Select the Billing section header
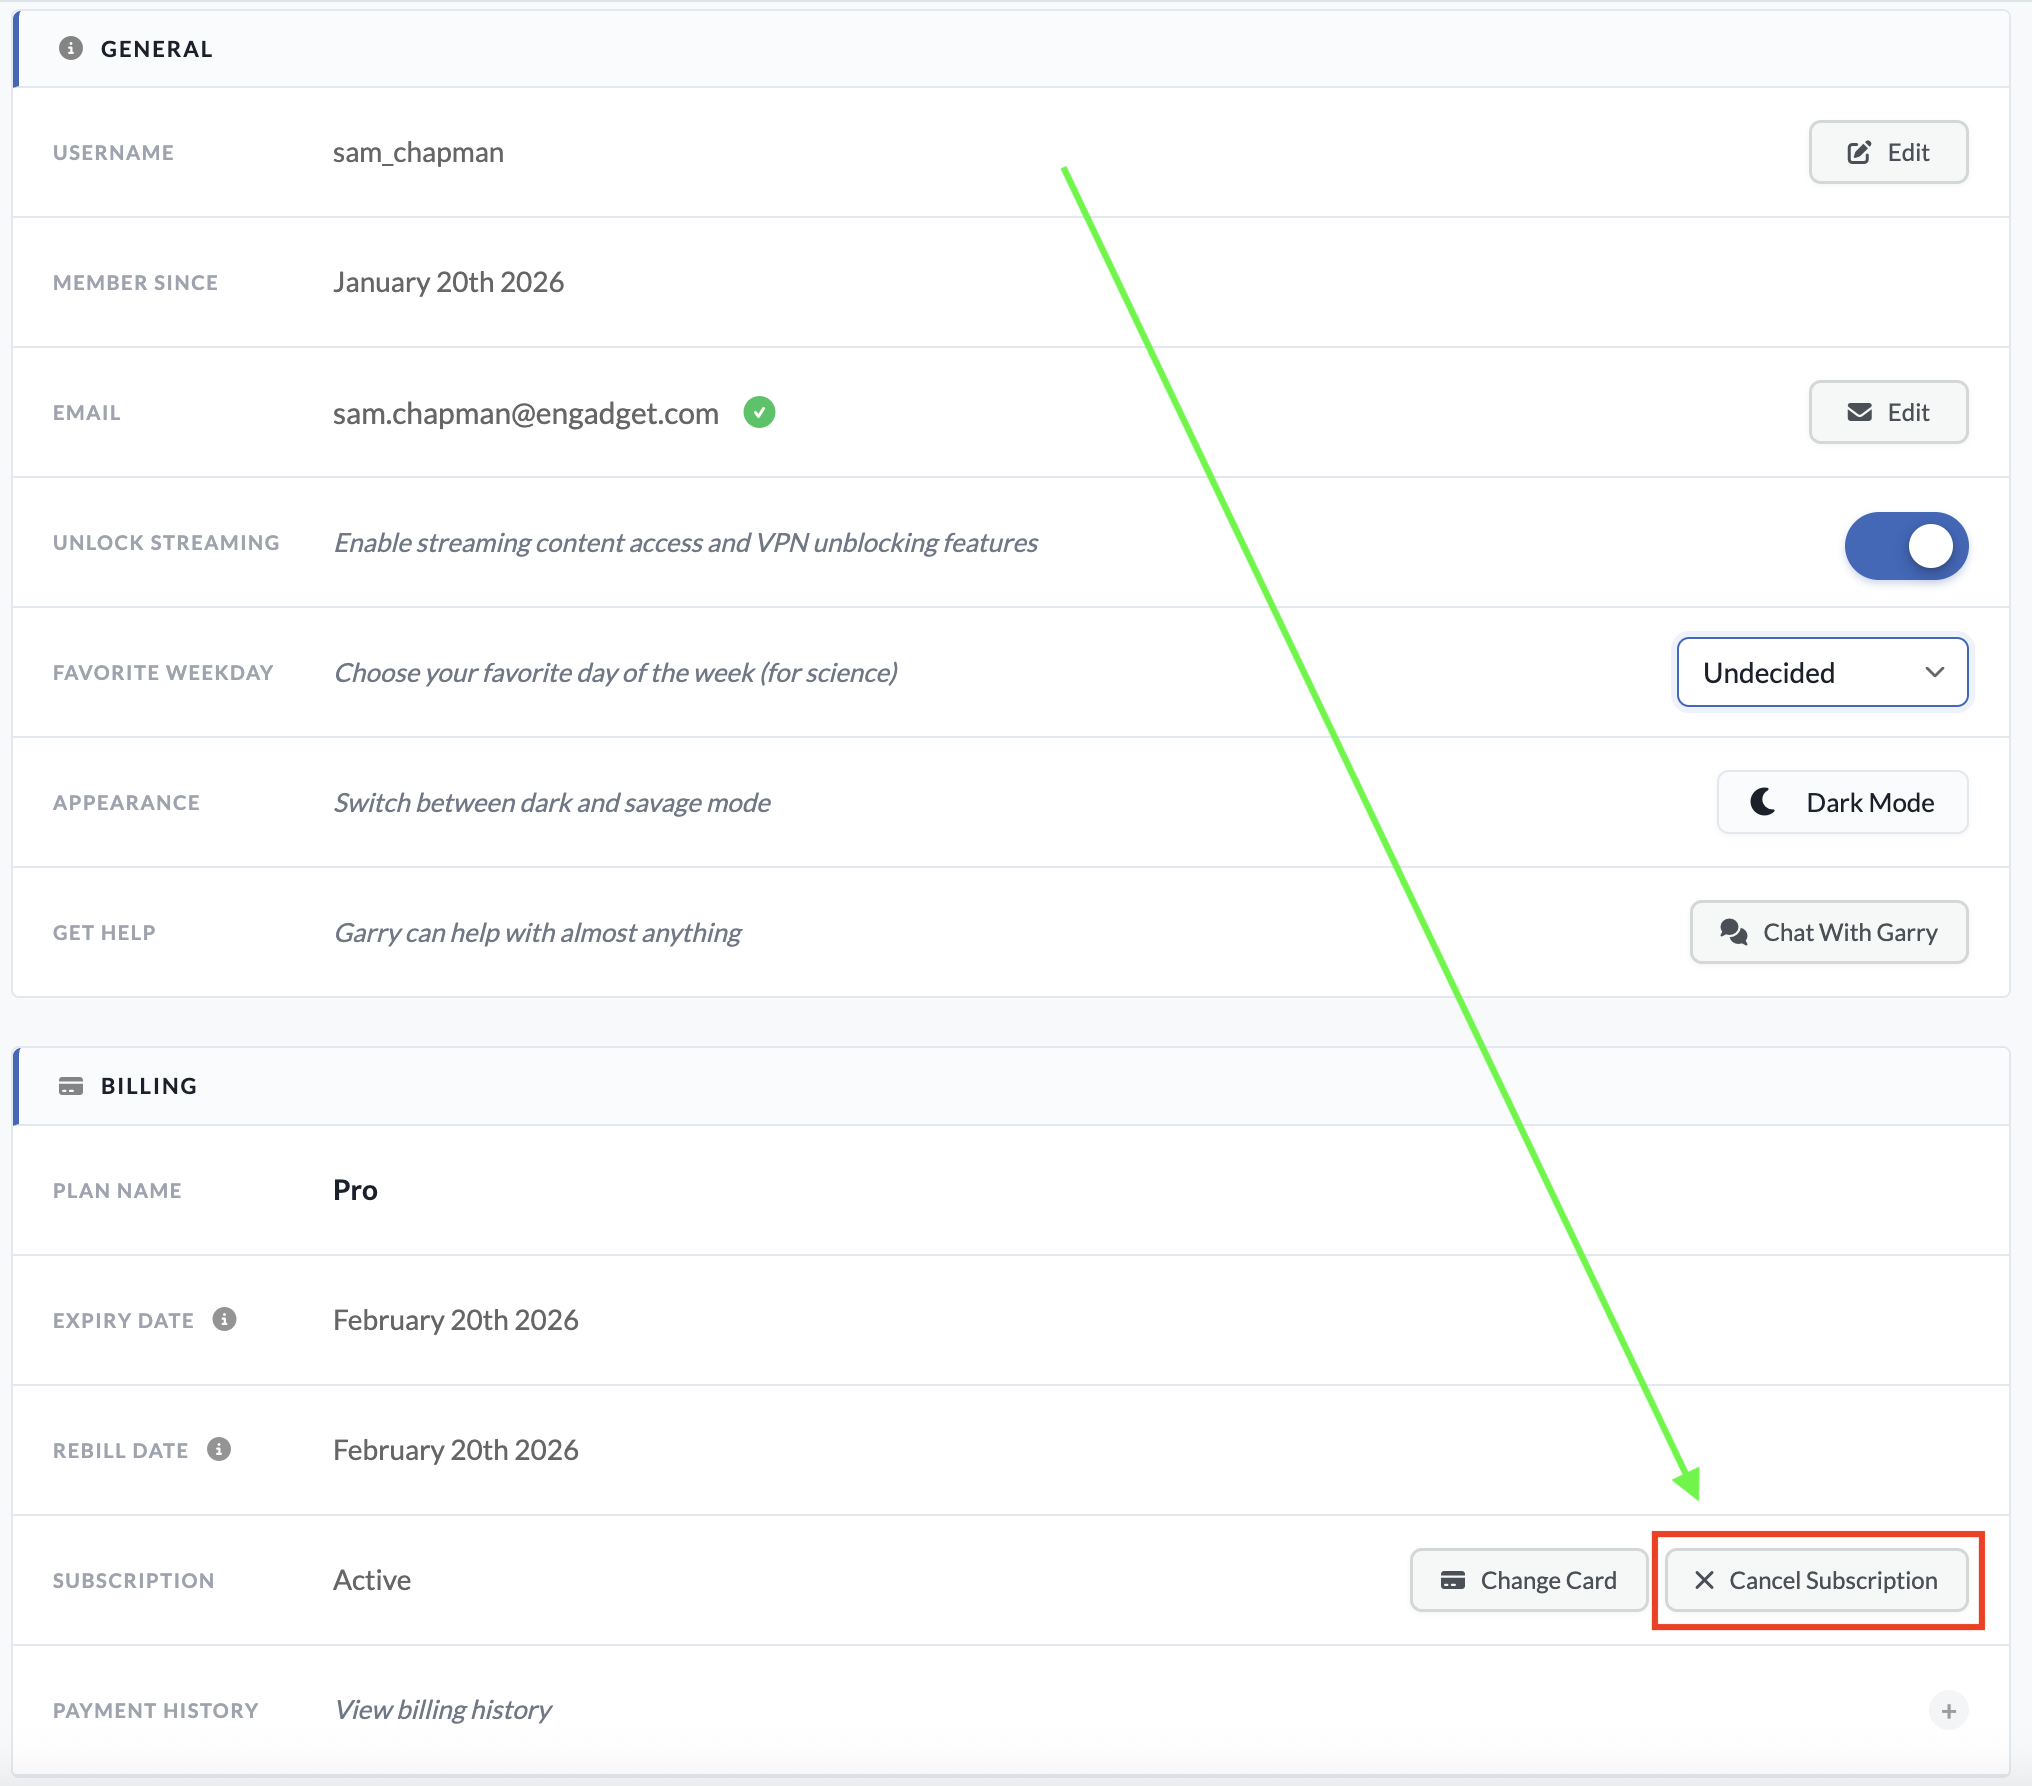Image resolution: width=2032 pixels, height=1786 pixels. [147, 1085]
